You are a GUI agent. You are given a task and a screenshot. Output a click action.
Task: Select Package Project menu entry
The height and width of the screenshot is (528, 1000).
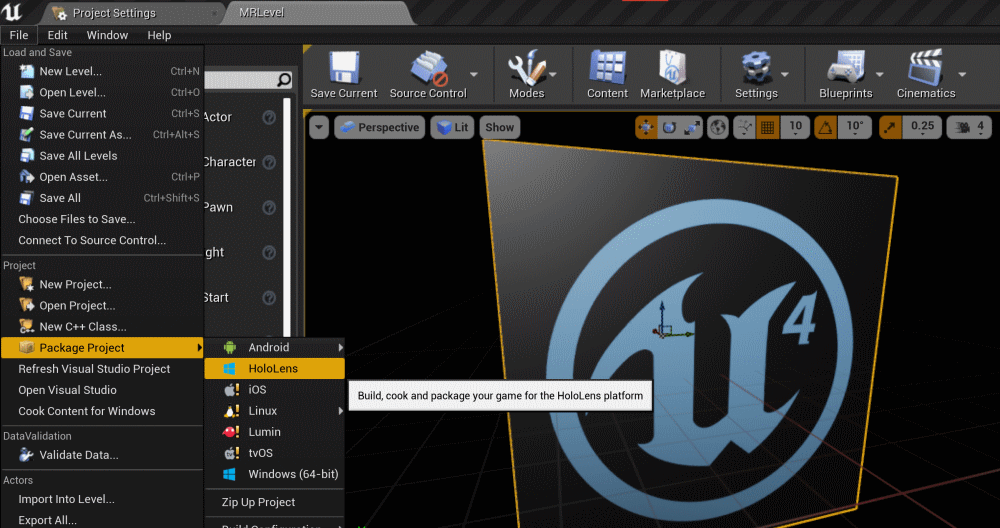pos(102,348)
